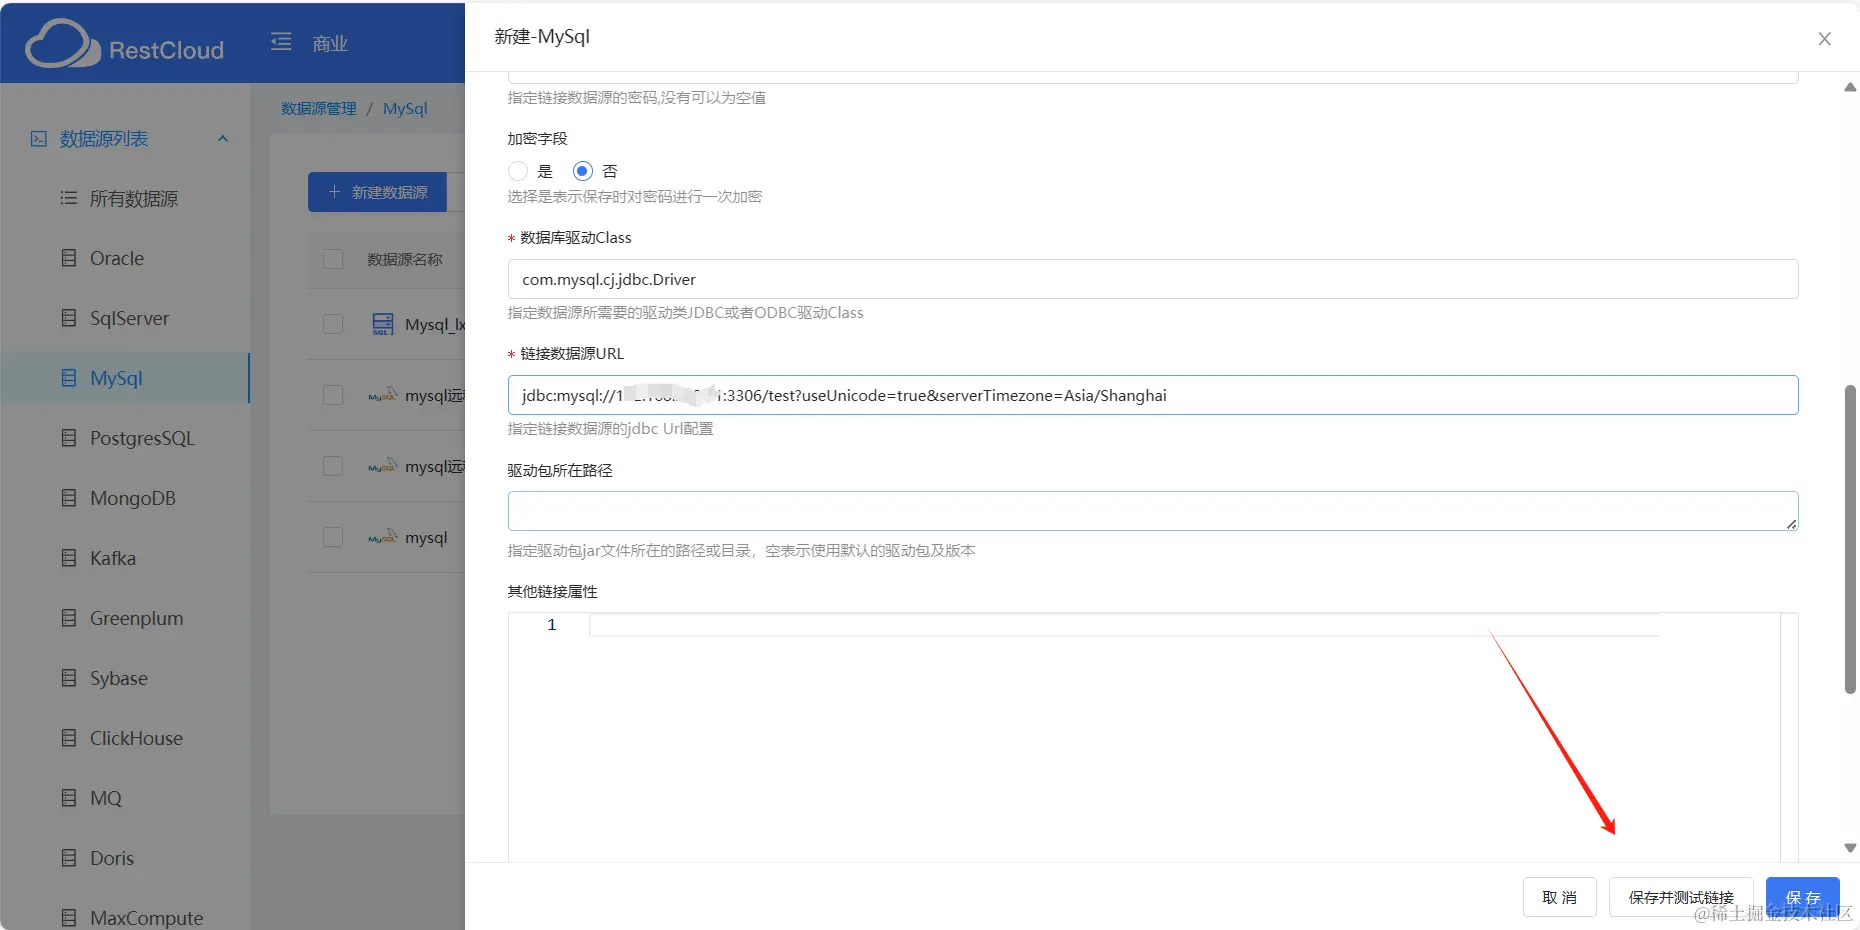This screenshot has height=930, width=1860.
Task: Click the SqlServer sidebar icon
Action: click(x=68, y=318)
